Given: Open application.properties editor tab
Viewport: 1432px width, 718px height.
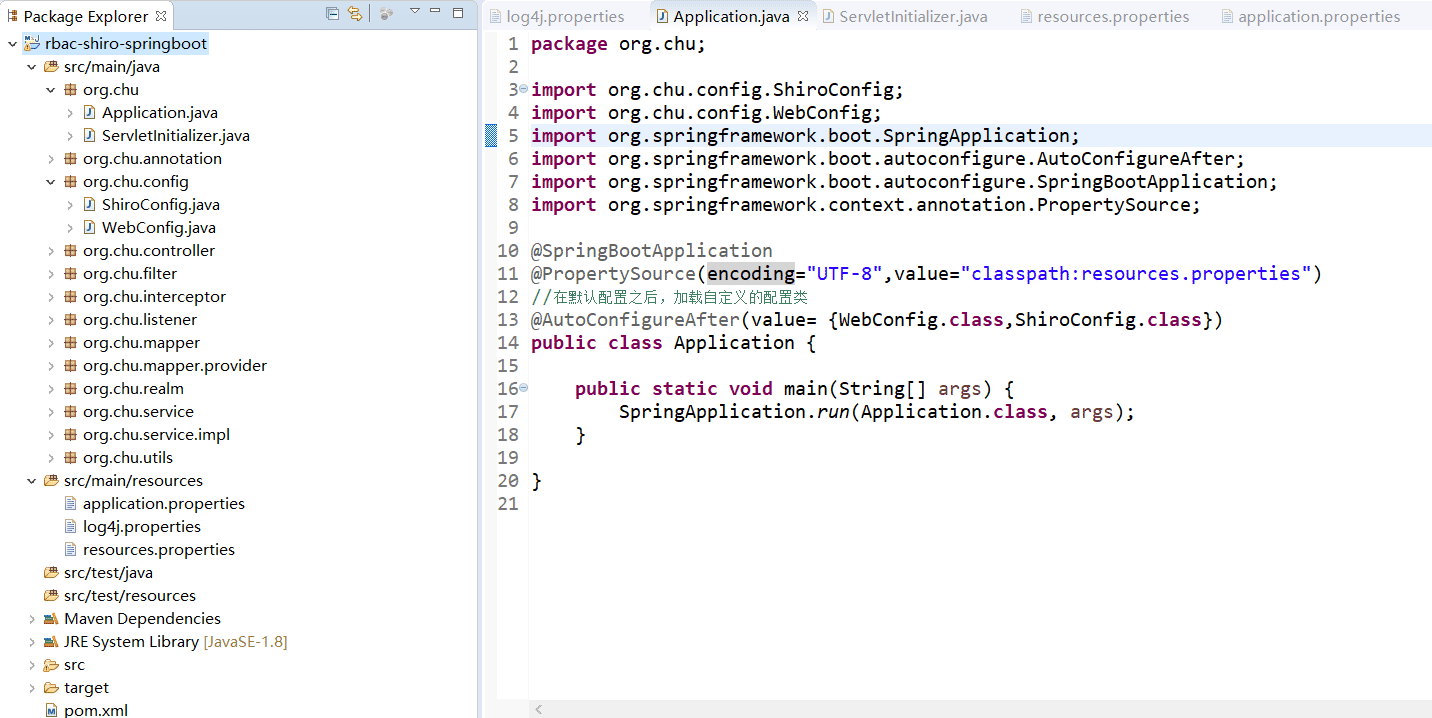Looking at the screenshot, I should (x=1310, y=16).
